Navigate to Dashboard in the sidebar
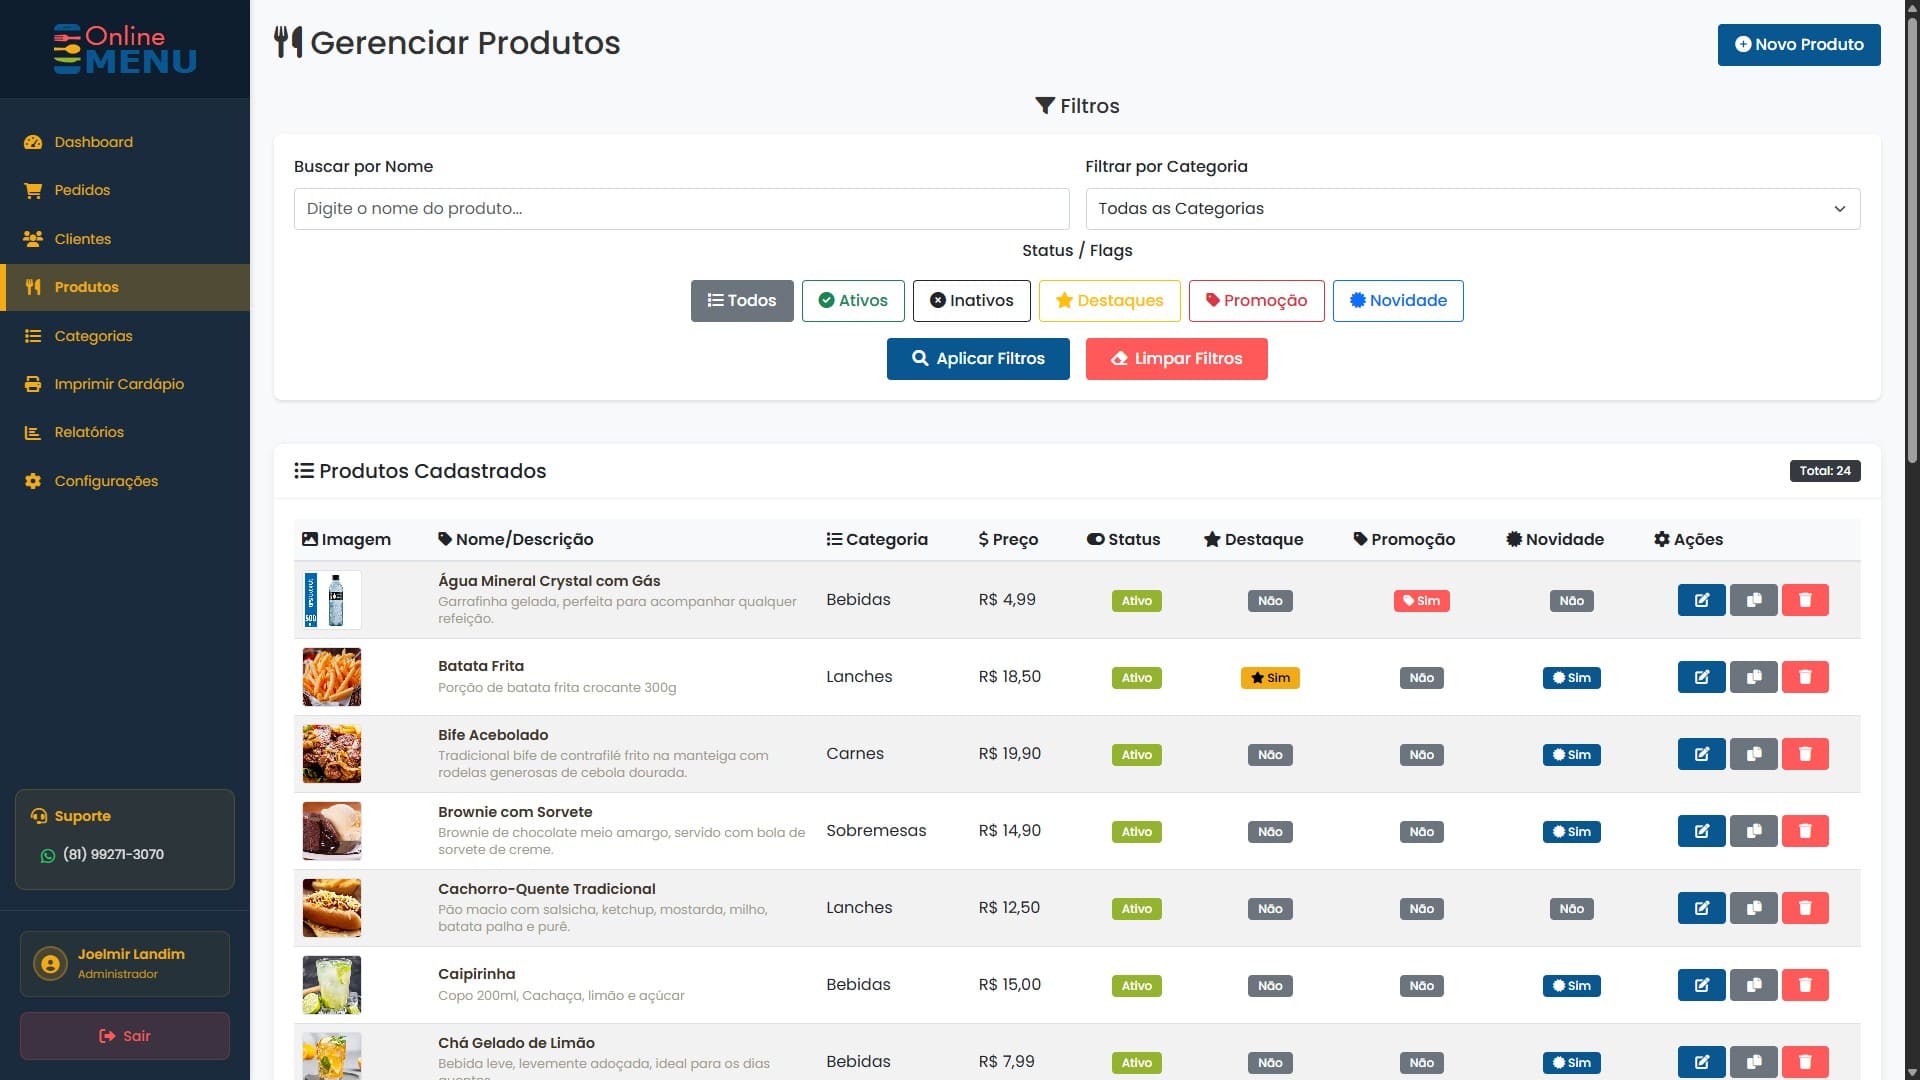Viewport: 1920px width, 1080px height. click(x=93, y=142)
